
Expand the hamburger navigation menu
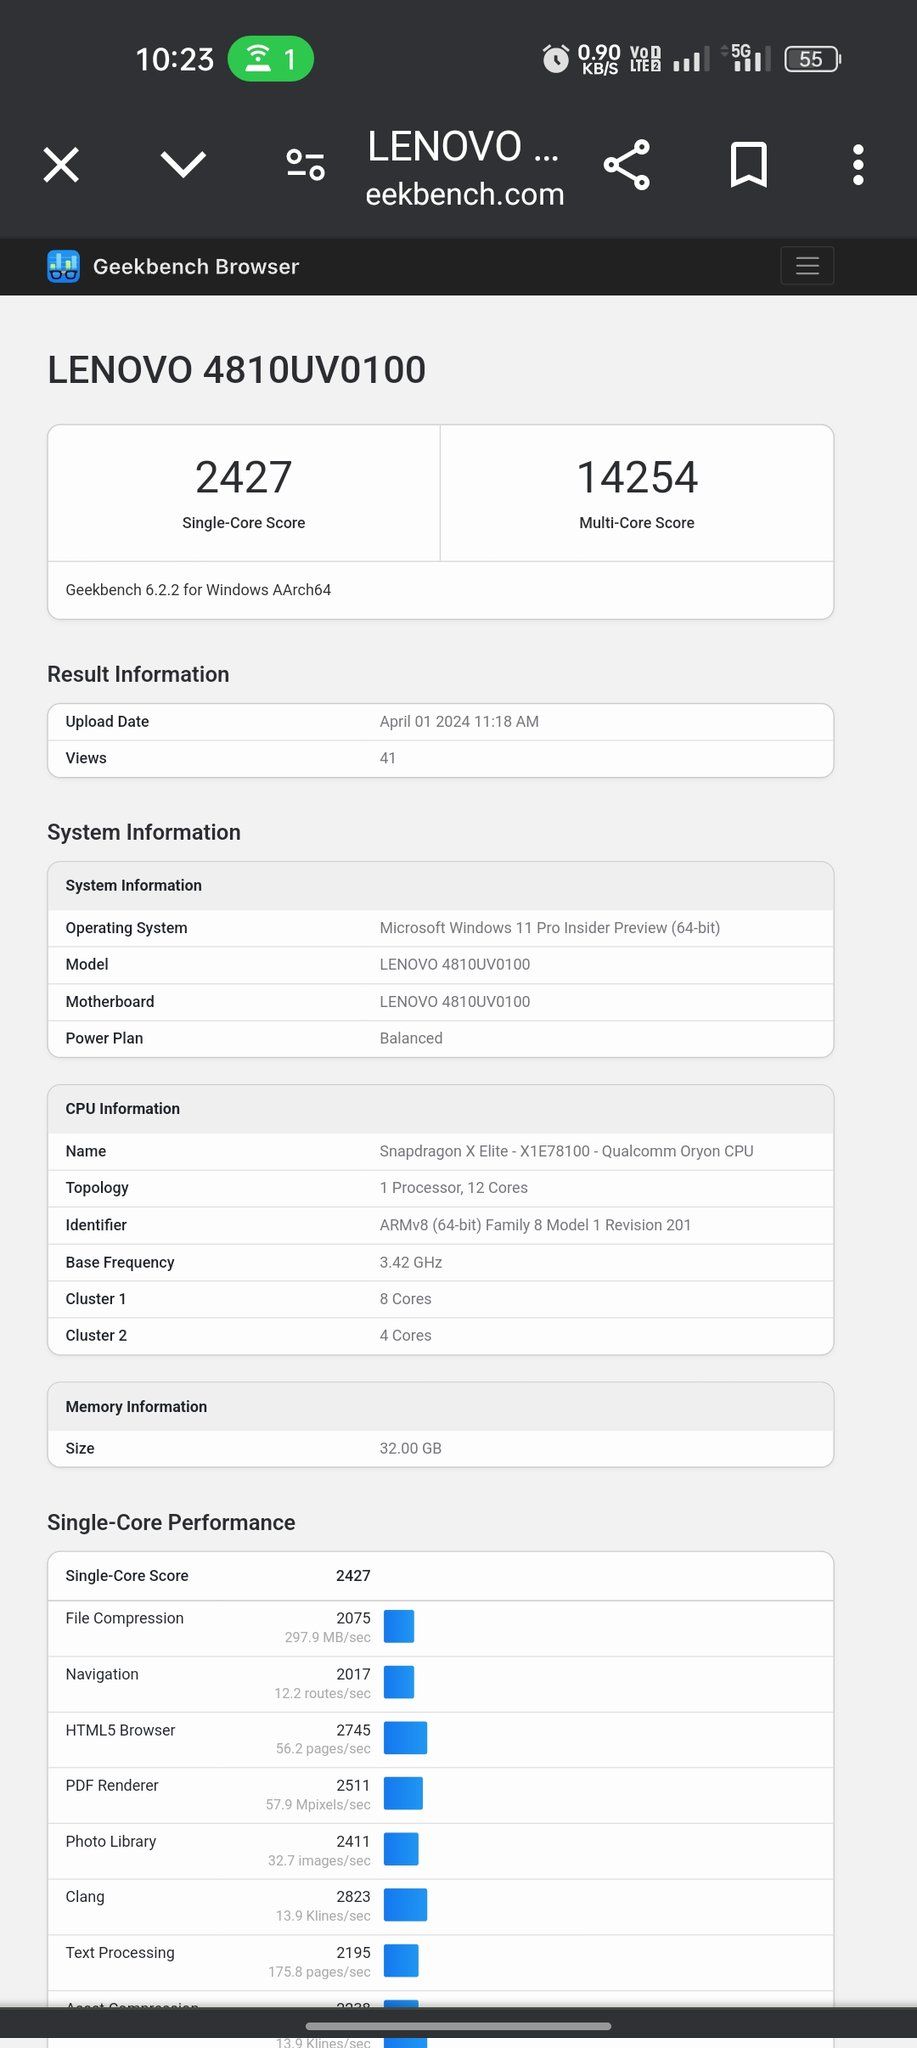tap(806, 266)
